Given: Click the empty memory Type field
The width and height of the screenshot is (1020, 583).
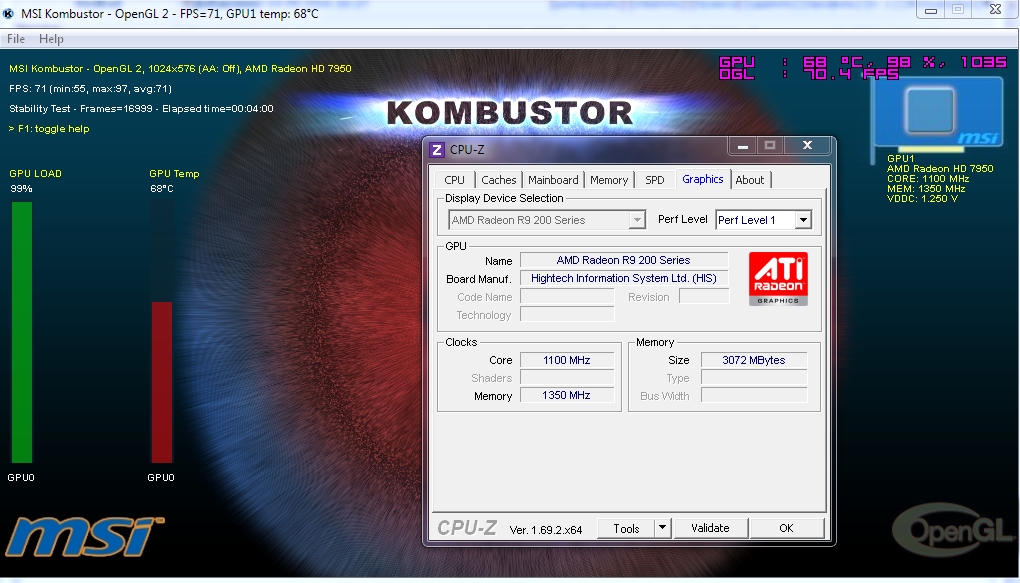Looking at the screenshot, I should pyautogui.click(x=753, y=377).
